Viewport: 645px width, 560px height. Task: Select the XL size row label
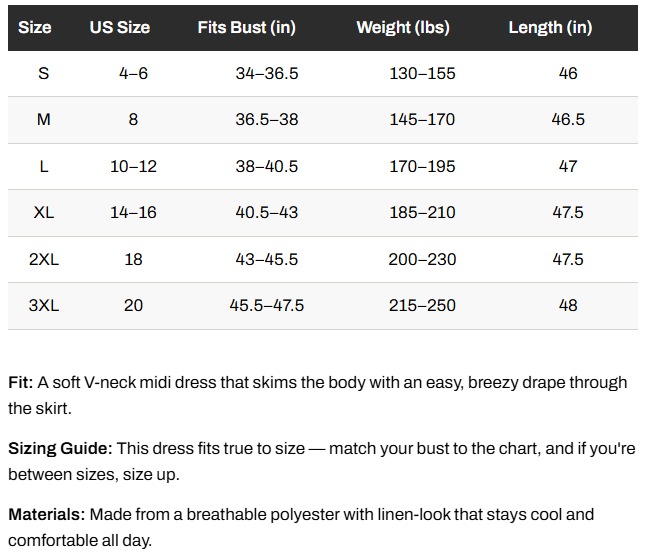[x=44, y=213]
